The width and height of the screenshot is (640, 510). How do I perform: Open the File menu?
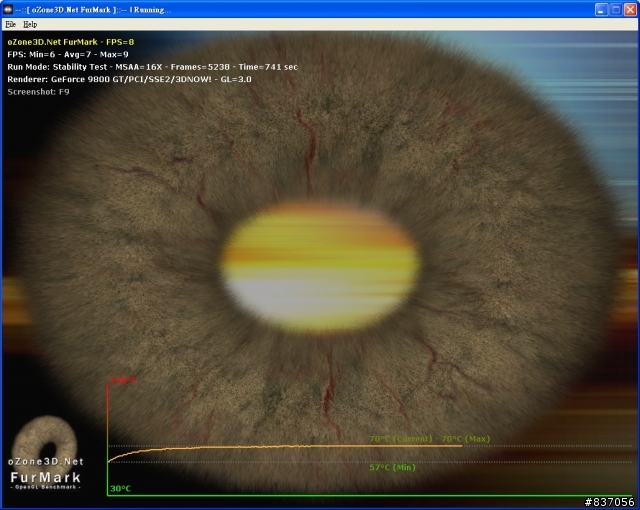coord(10,24)
